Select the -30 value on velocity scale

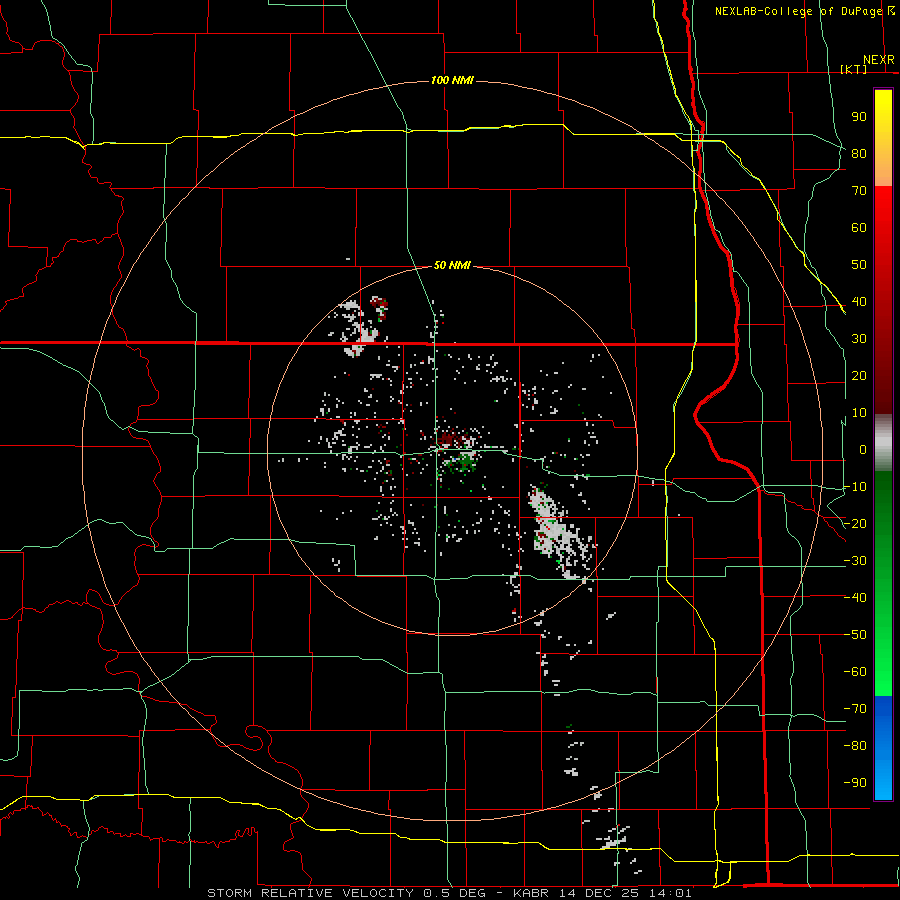point(855,561)
